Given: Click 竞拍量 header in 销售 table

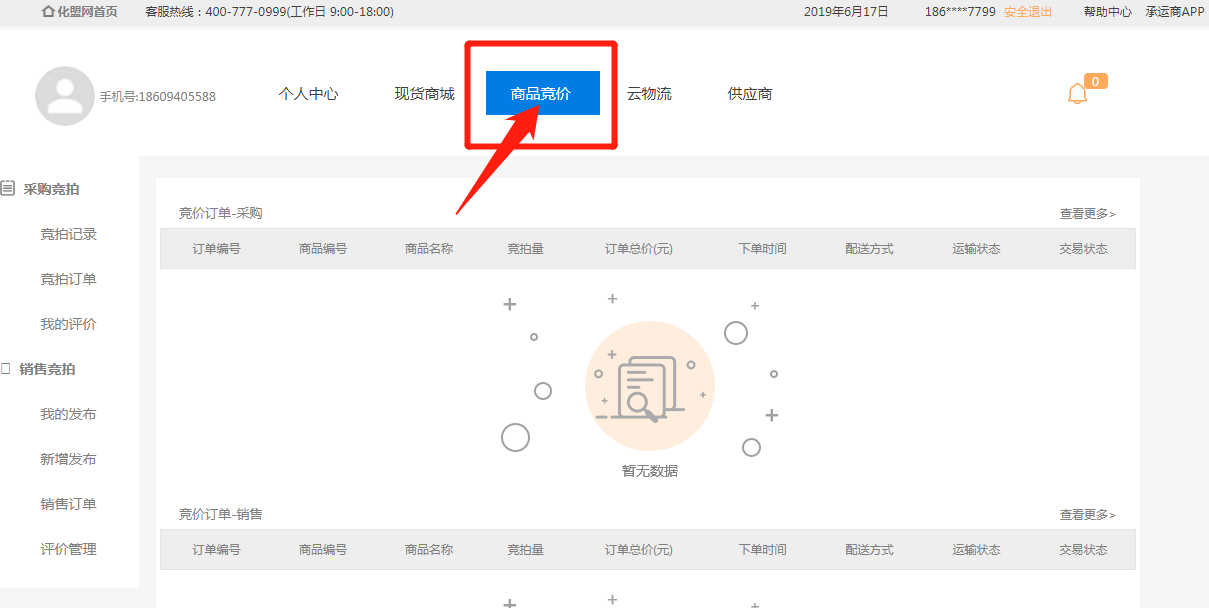Looking at the screenshot, I should coord(526,550).
